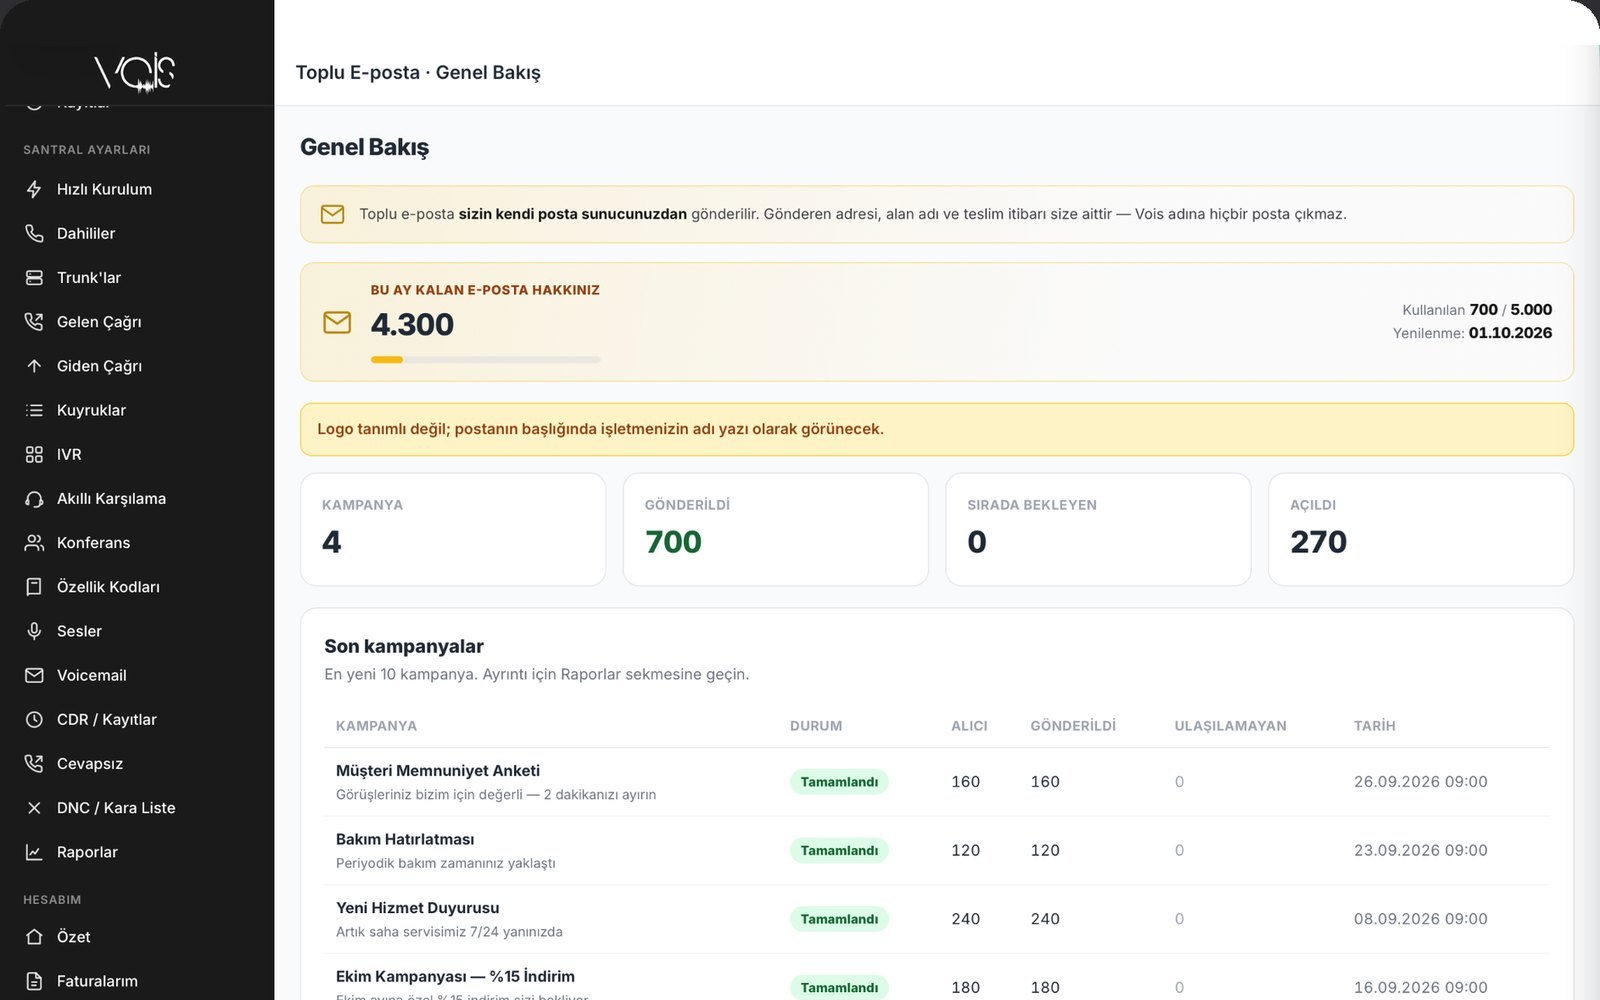Click the Giden Çağrı arrow icon
Image resolution: width=1600 pixels, height=1000 pixels.
click(34, 366)
